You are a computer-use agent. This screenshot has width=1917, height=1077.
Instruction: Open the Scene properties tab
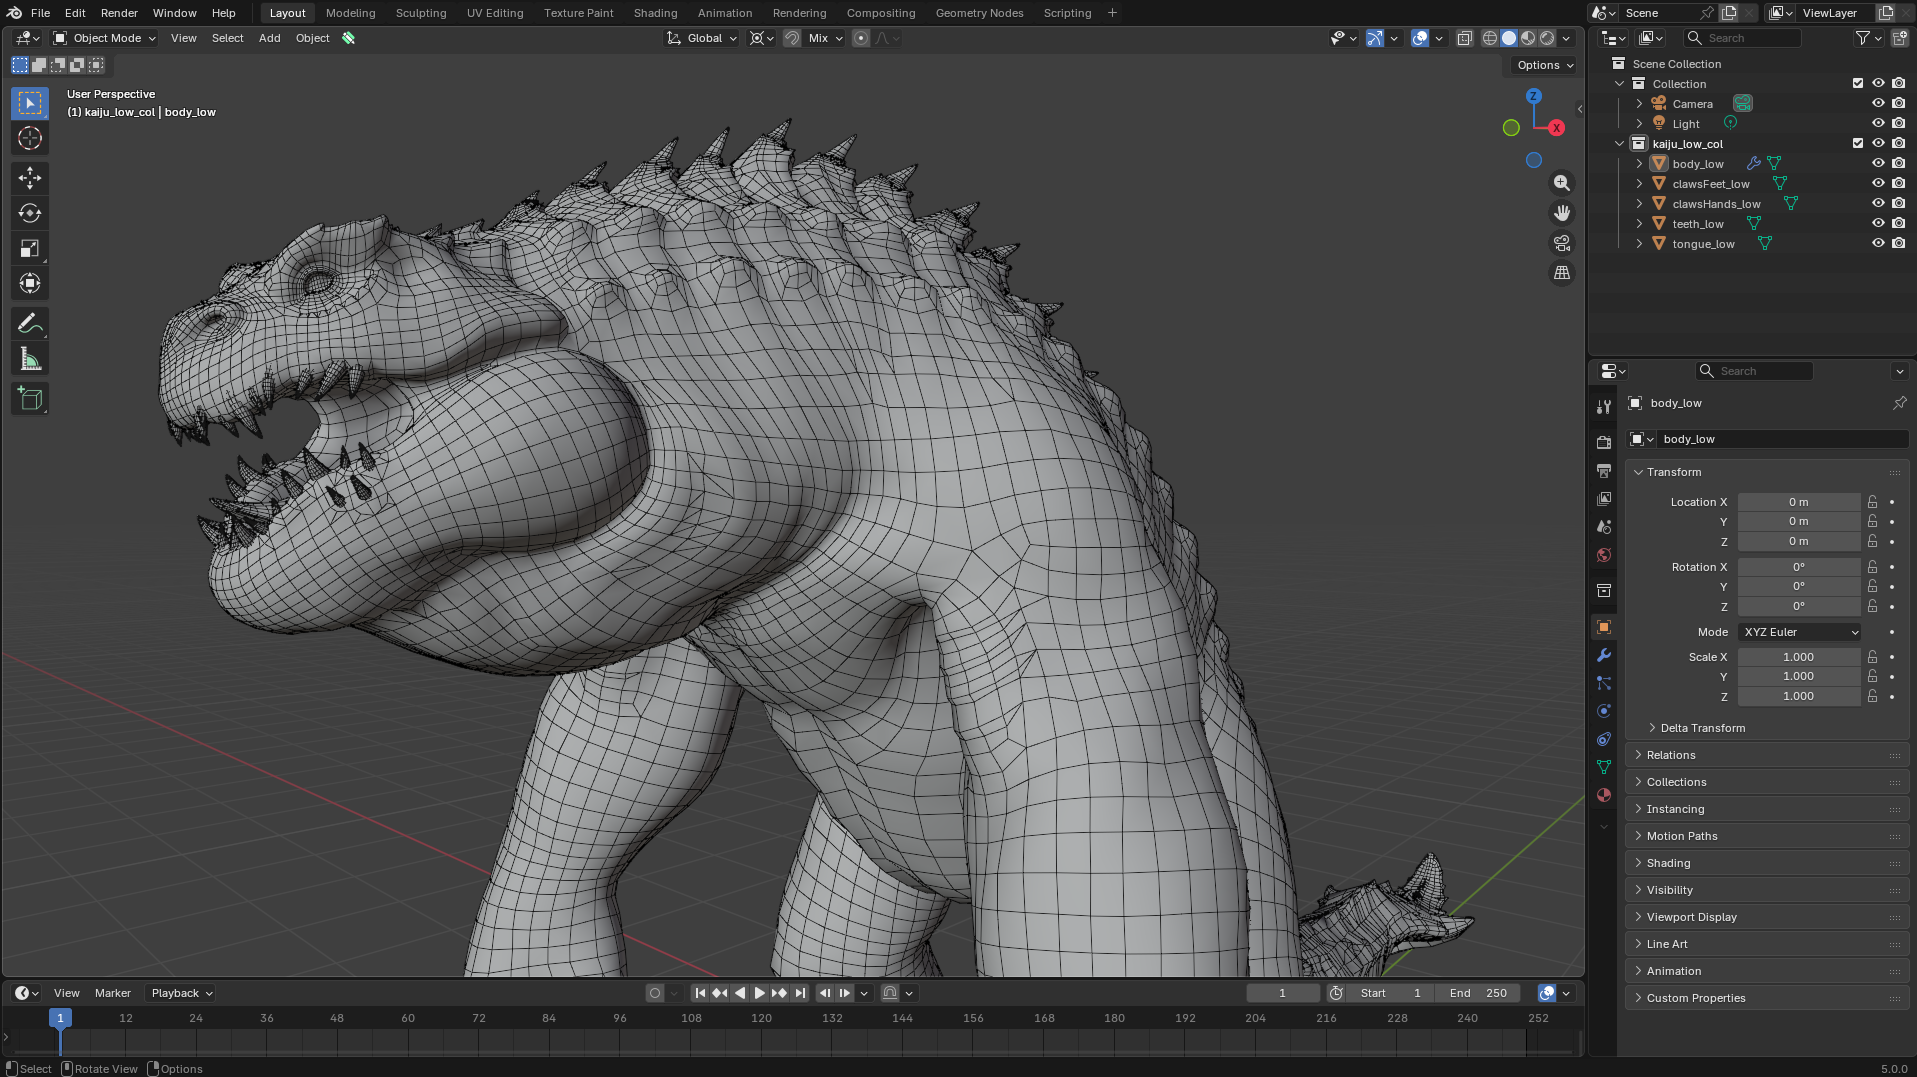click(x=1604, y=526)
